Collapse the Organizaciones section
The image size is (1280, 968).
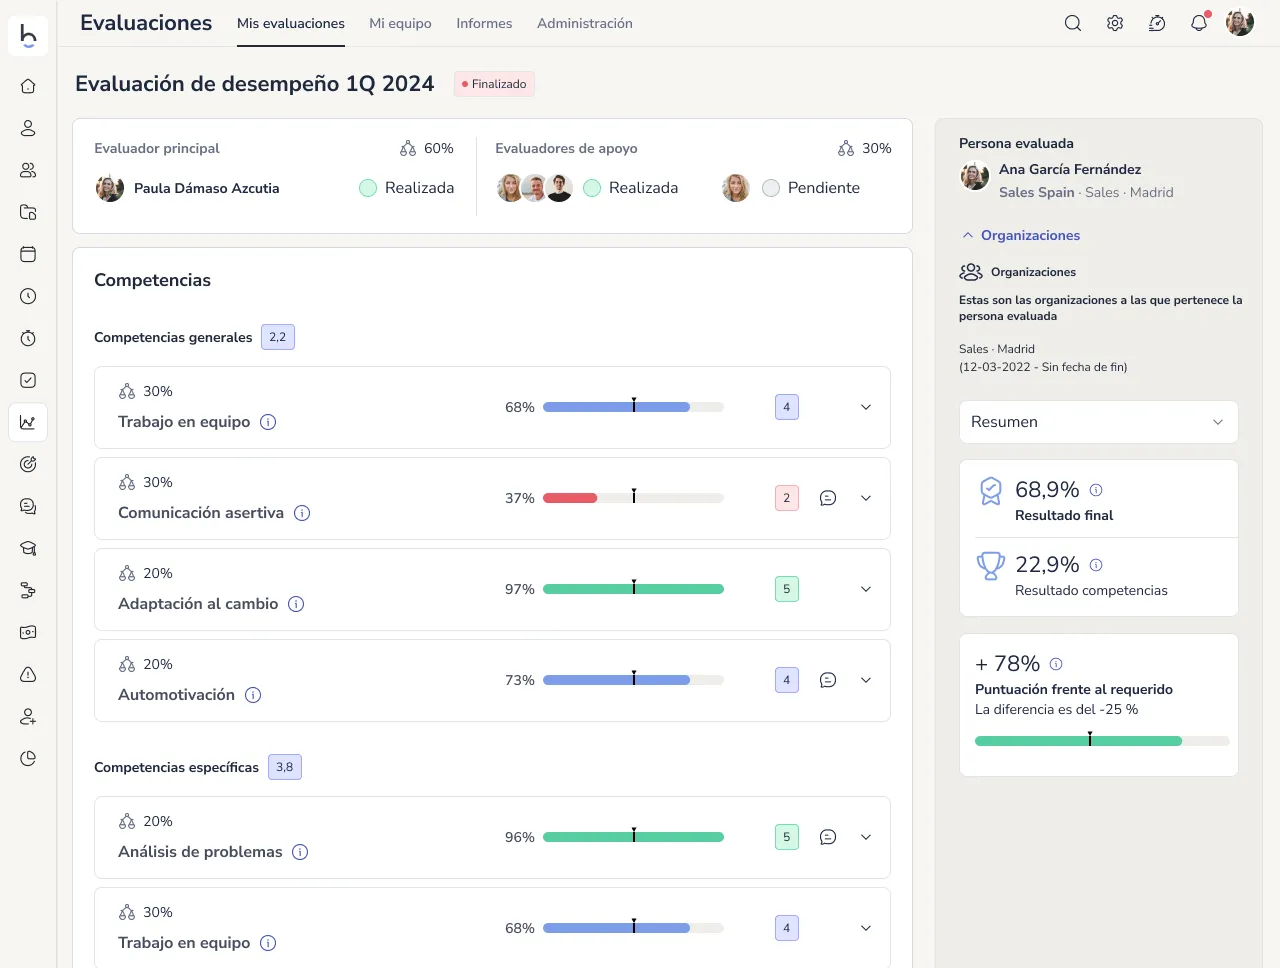[1021, 235]
